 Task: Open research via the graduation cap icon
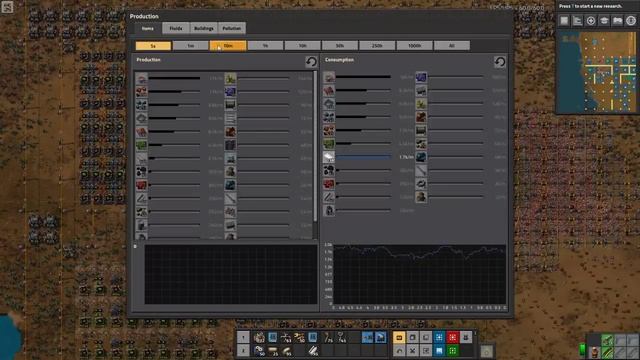click(604, 20)
